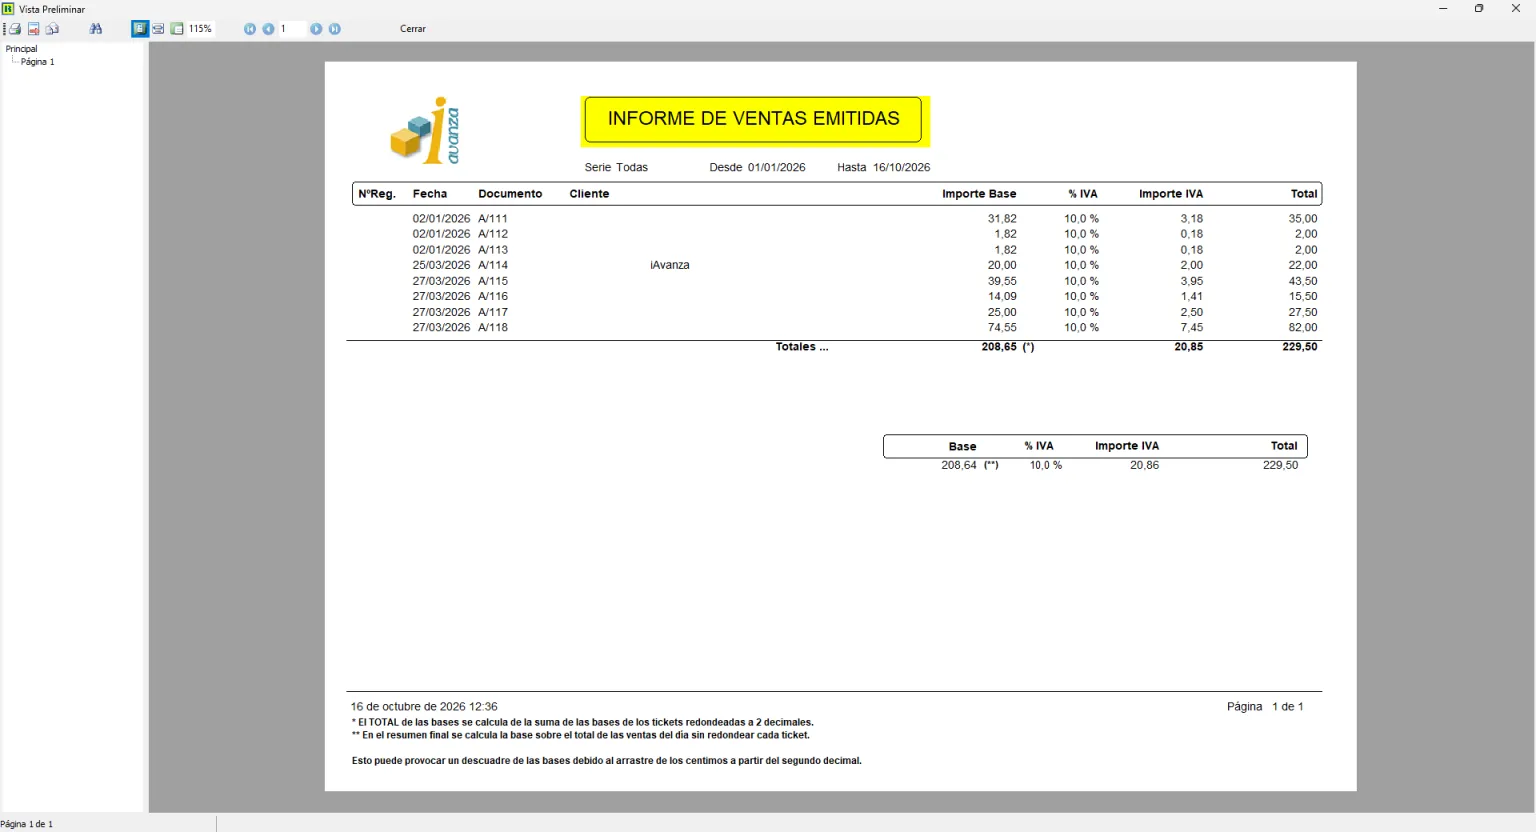
Task: Click the Documento column header
Action: (x=510, y=194)
